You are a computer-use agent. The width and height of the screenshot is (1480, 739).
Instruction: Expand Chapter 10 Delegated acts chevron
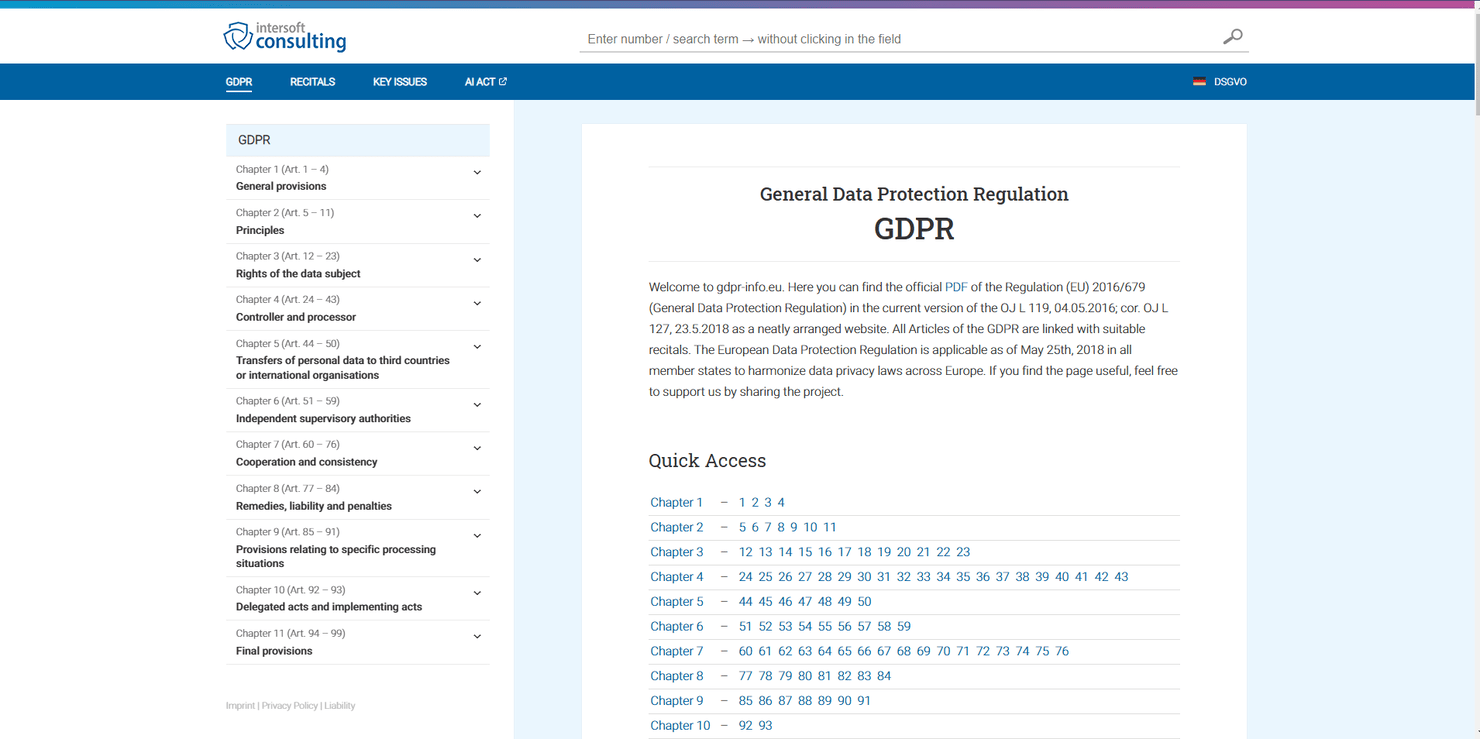(477, 593)
